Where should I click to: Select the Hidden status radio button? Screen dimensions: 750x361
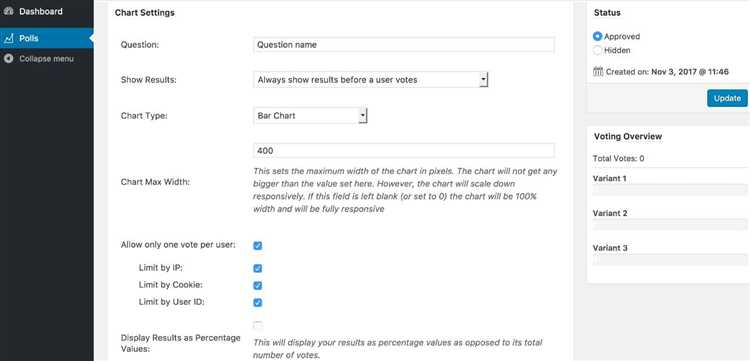(597, 50)
